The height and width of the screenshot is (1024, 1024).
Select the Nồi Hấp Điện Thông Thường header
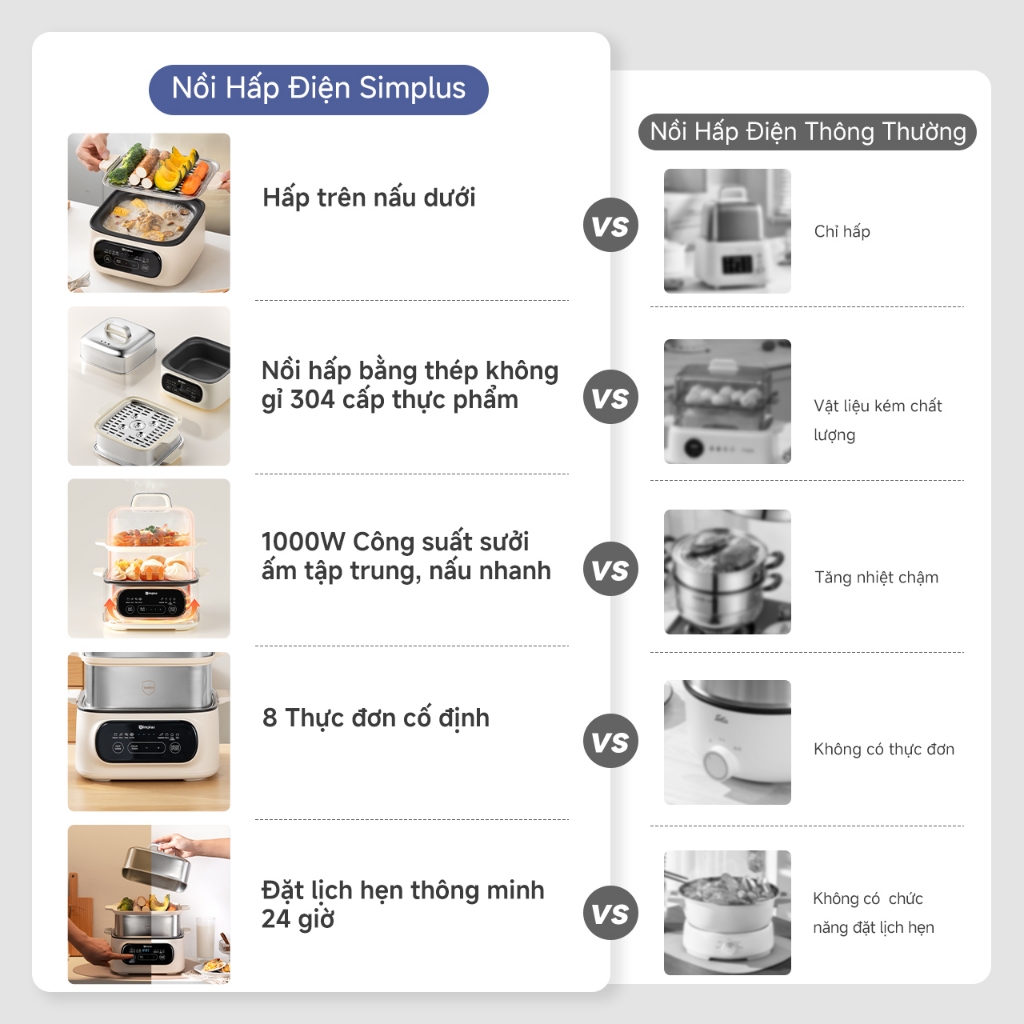[x=807, y=132]
